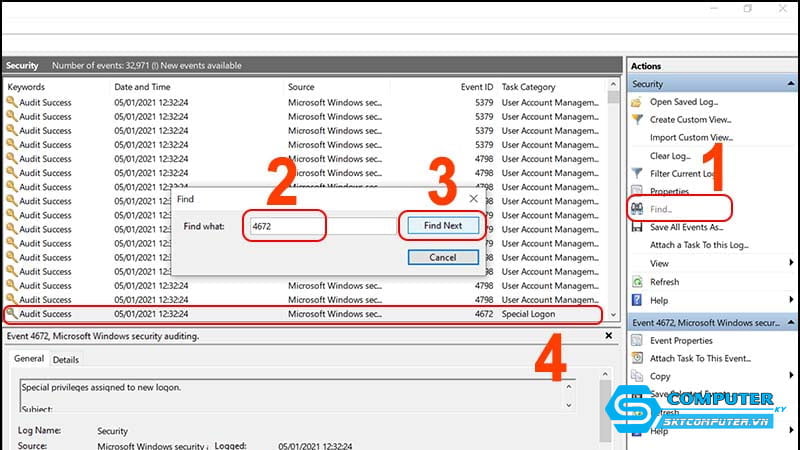Click the green Refresh icon in Security actions
The width and height of the screenshot is (800, 450).
click(x=638, y=282)
